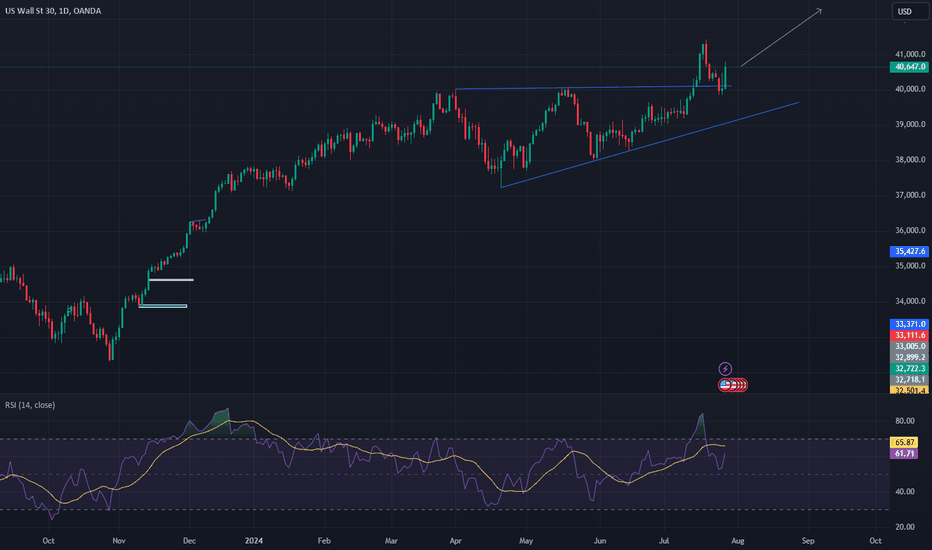Click the Jul label on the time axis

point(664,540)
